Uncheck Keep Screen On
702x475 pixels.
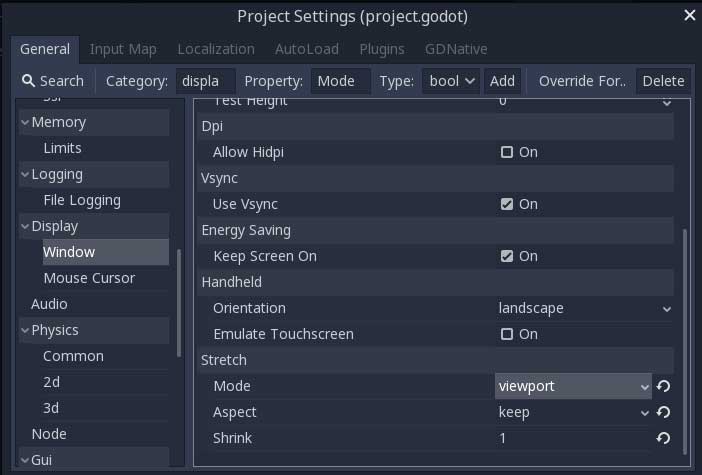pos(507,256)
